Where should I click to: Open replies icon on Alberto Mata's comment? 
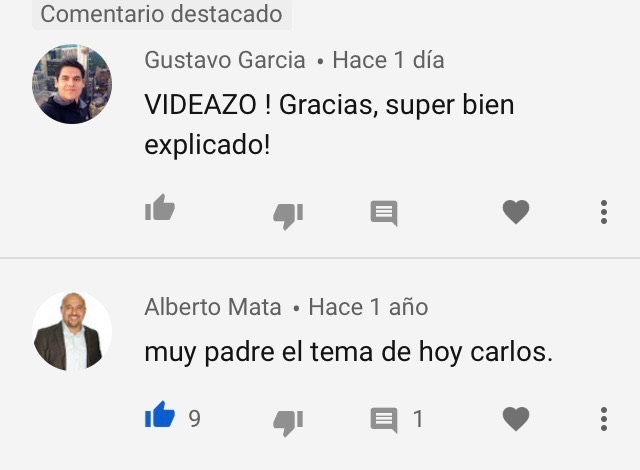pyautogui.click(x=384, y=420)
